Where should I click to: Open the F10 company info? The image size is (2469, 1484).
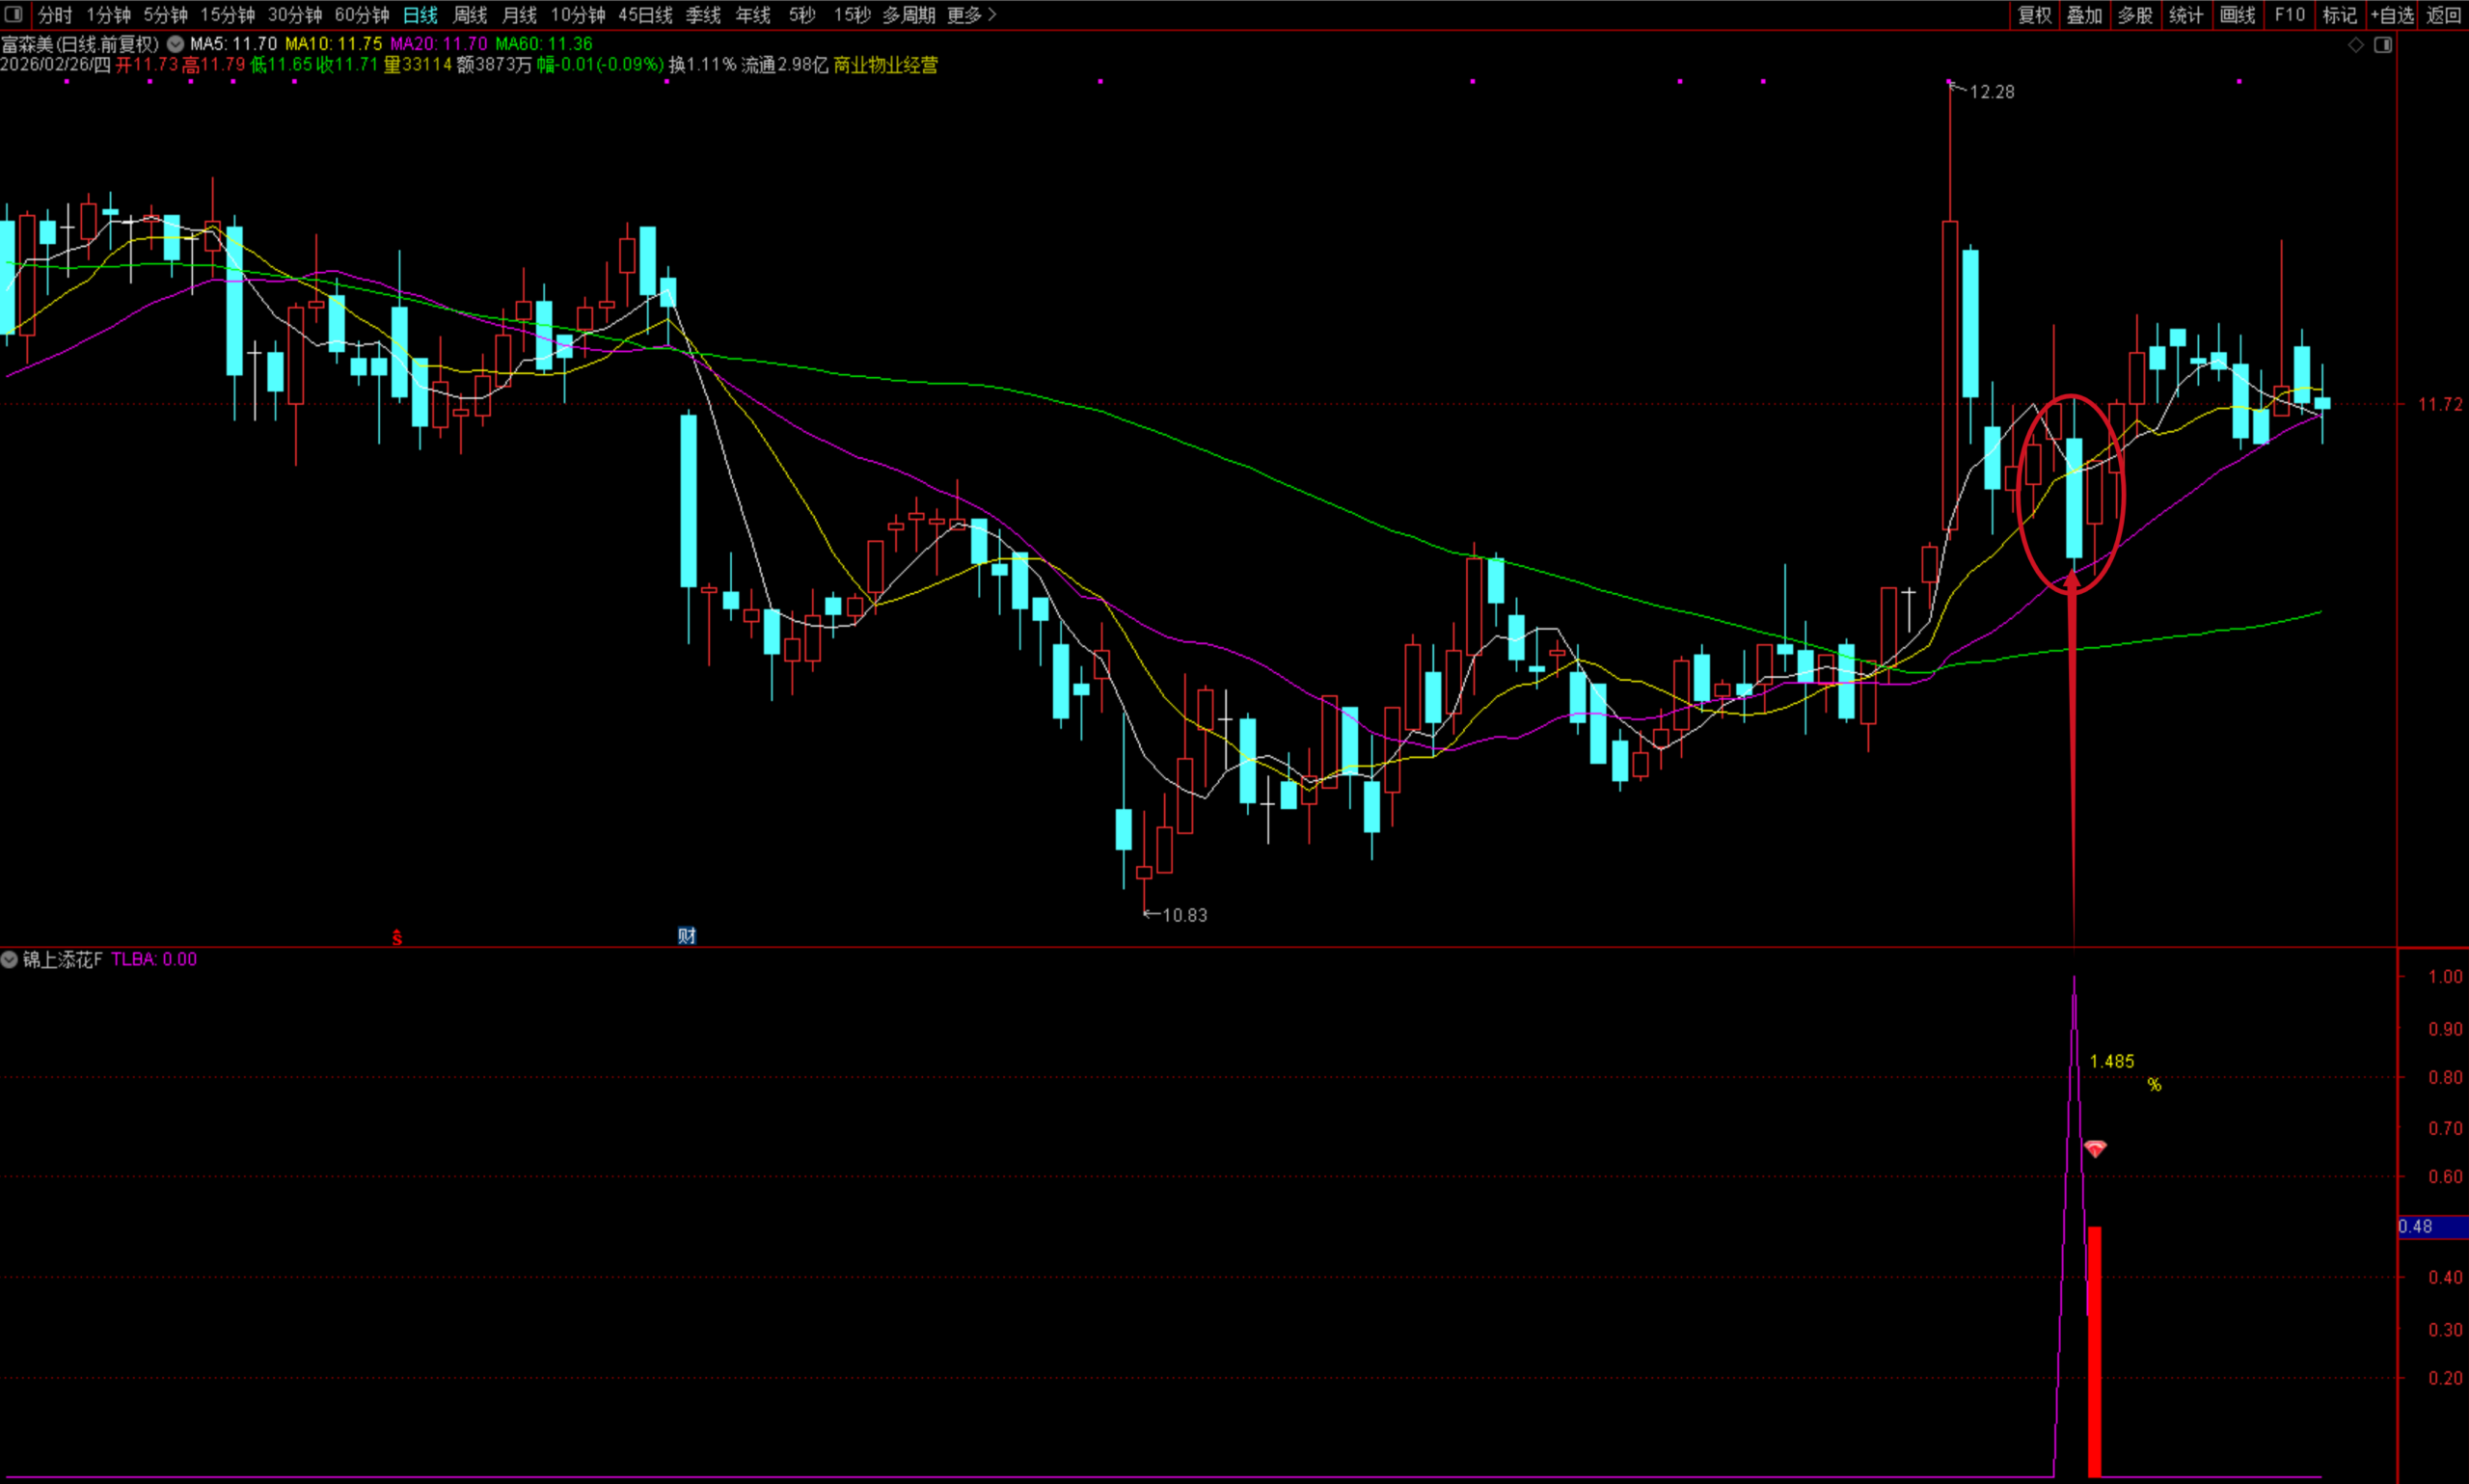2289,15
